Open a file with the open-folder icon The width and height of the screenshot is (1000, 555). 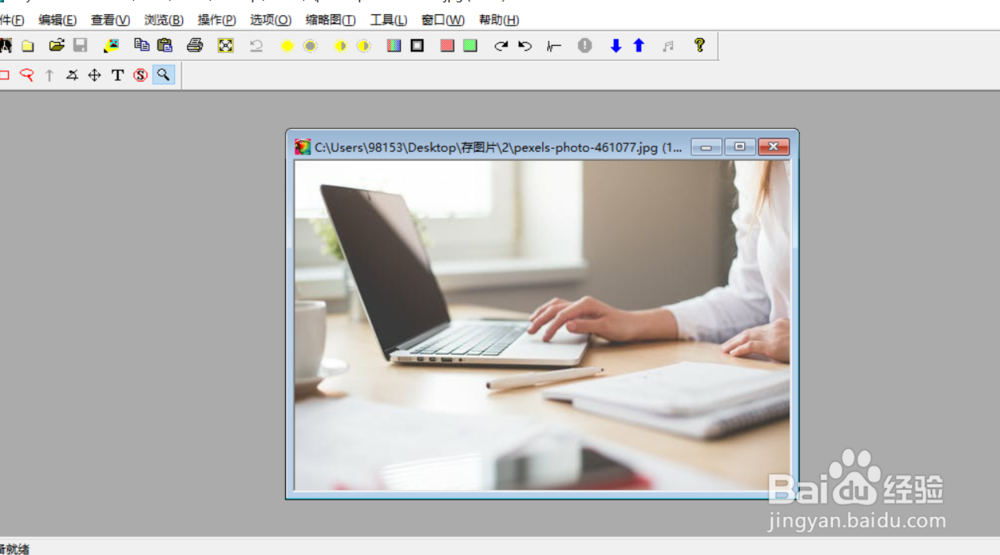coord(56,45)
